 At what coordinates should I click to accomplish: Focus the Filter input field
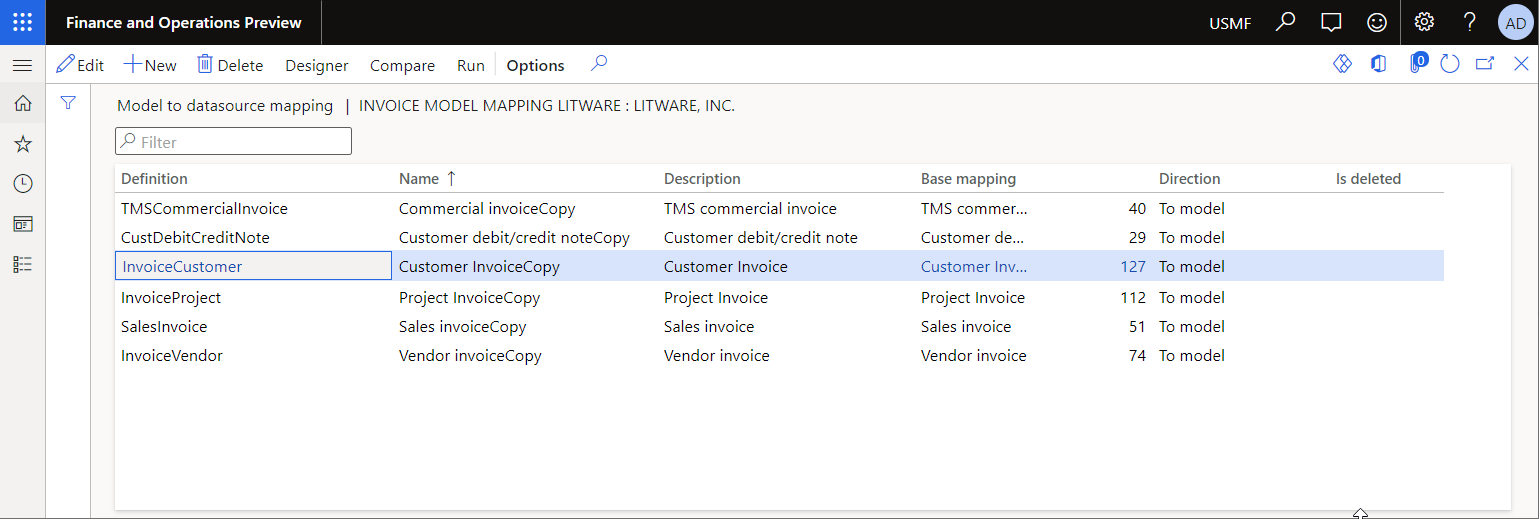click(x=234, y=141)
